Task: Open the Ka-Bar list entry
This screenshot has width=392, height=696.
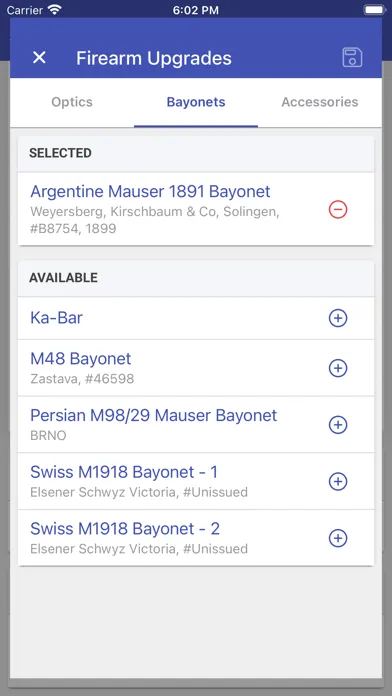Action: click(196, 318)
